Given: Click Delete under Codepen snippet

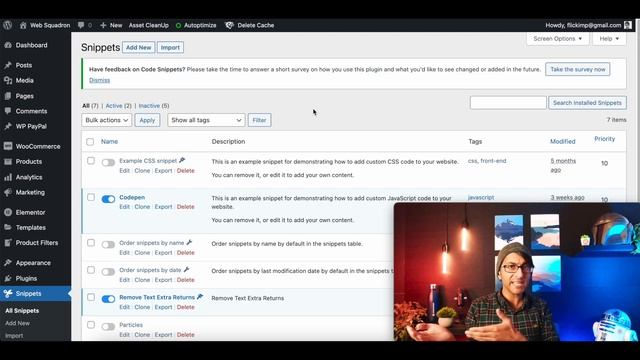Looking at the screenshot, I should [186, 207].
